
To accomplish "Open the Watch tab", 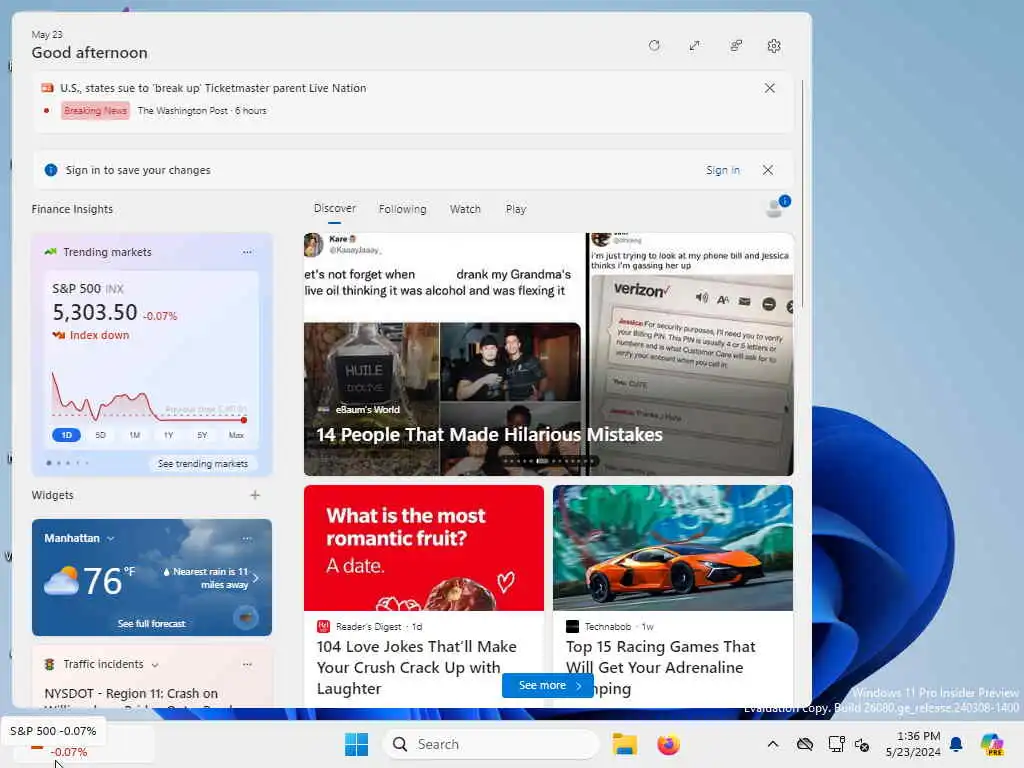I will pos(465,209).
